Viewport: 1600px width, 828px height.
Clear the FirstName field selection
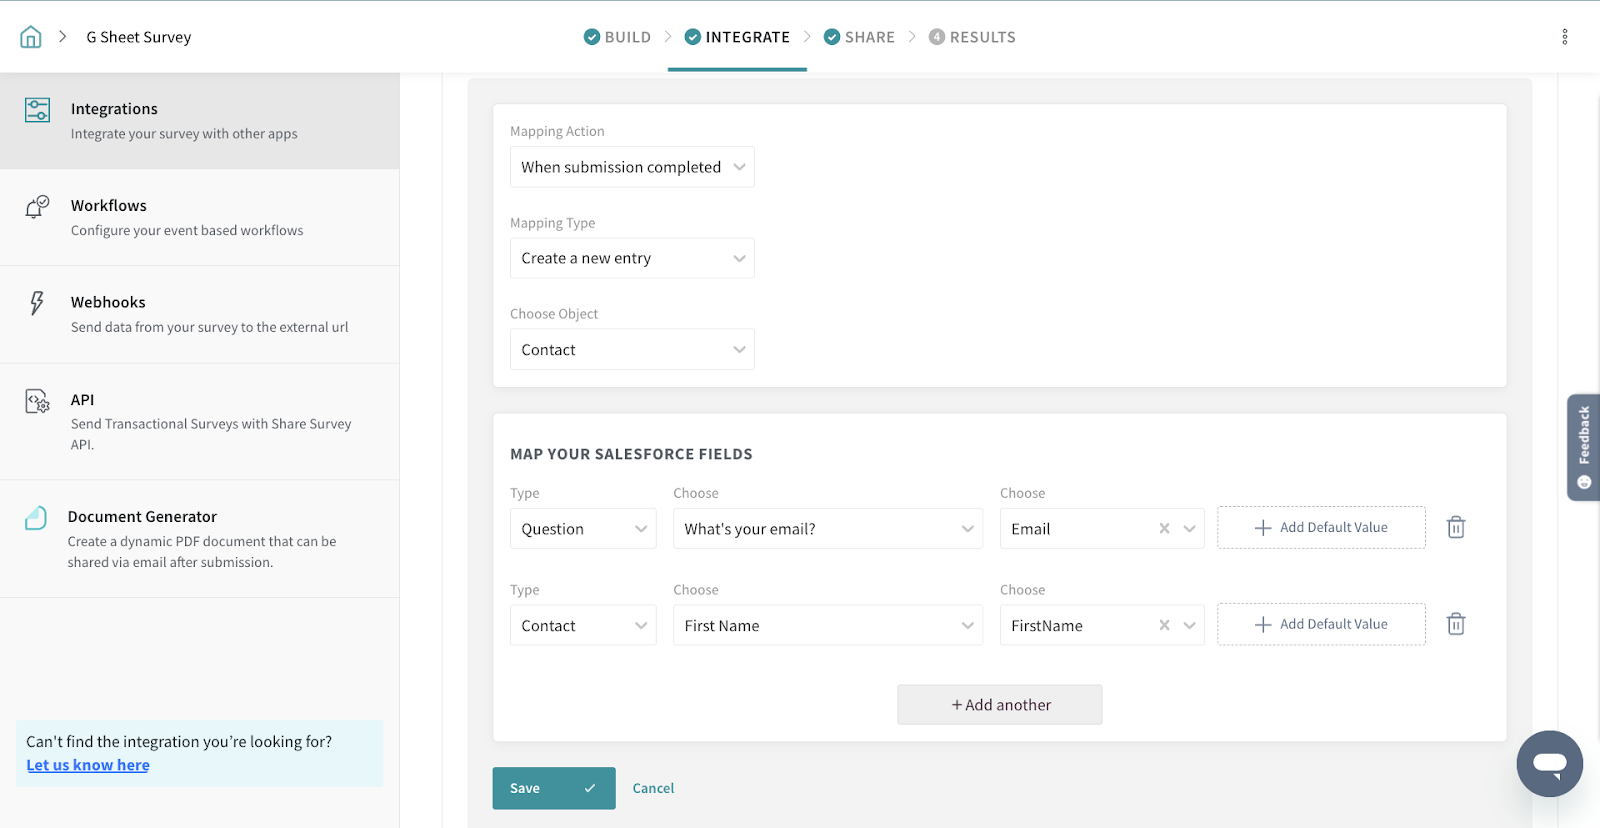coord(1164,626)
